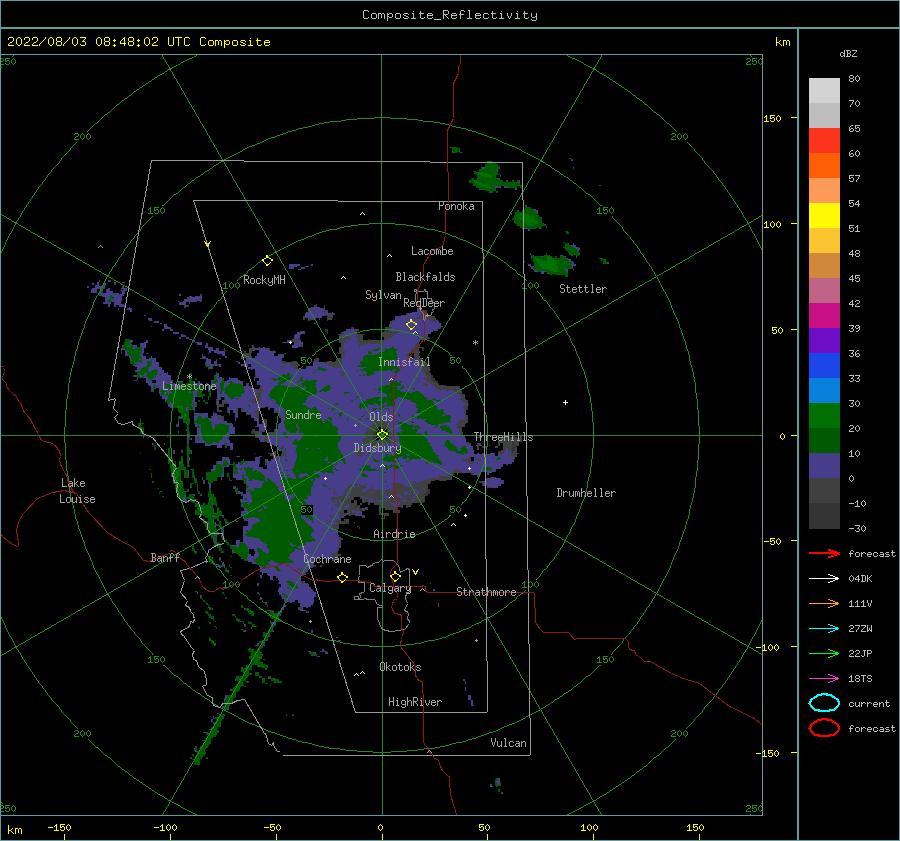This screenshot has width=900, height=841.
Task: Click the green radar echo near Stettler
Action: pyautogui.click(x=551, y=264)
